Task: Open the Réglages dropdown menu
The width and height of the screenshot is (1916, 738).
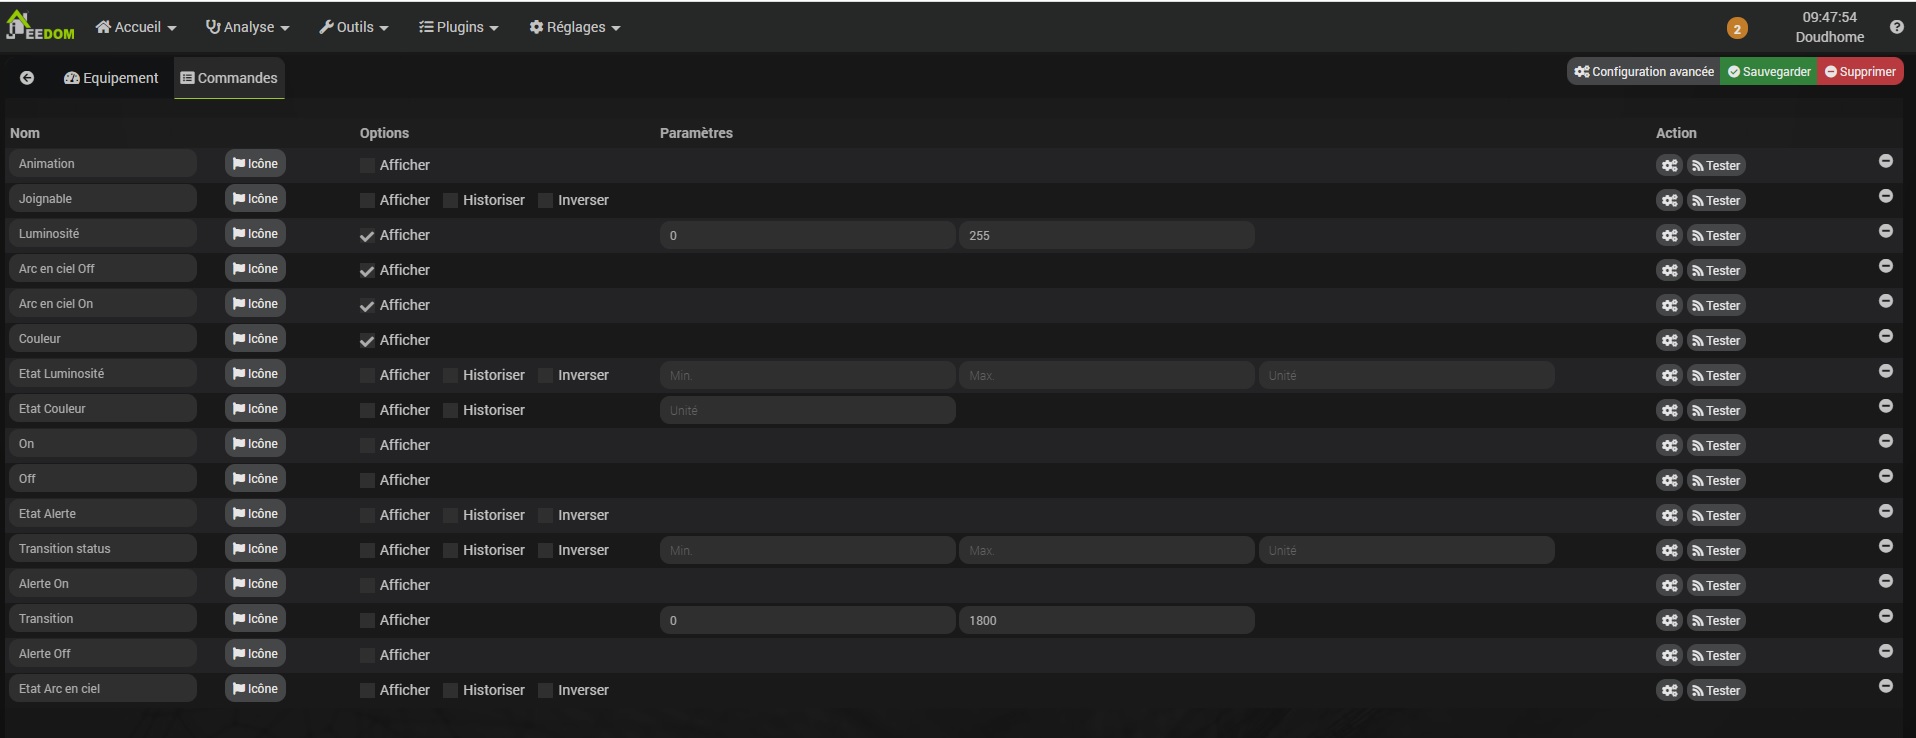Action: (x=575, y=27)
